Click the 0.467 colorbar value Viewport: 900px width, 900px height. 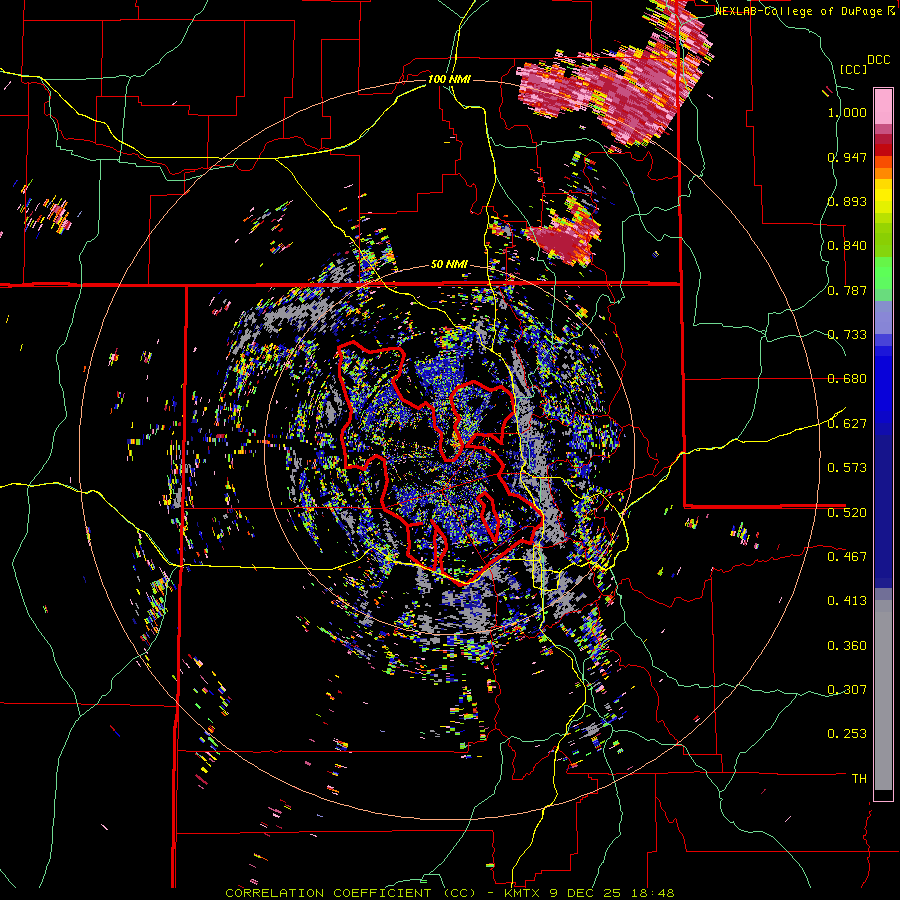point(847,556)
